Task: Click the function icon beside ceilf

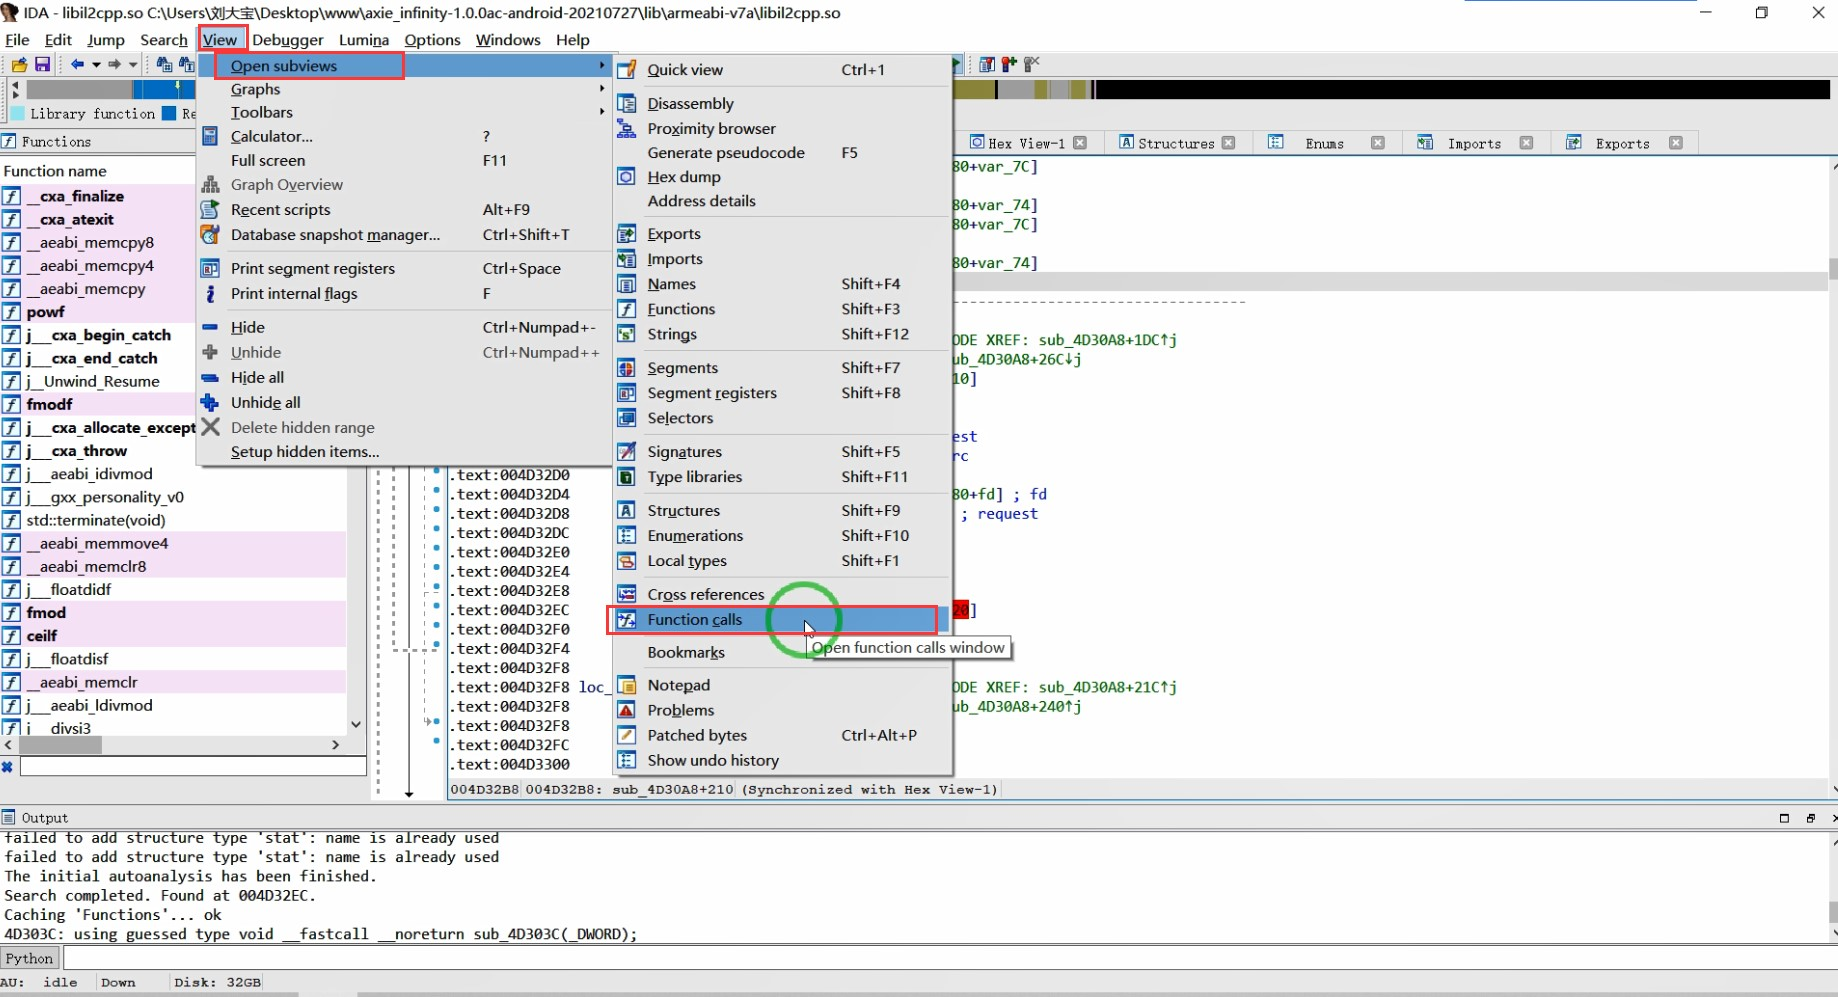Action: pos(12,635)
